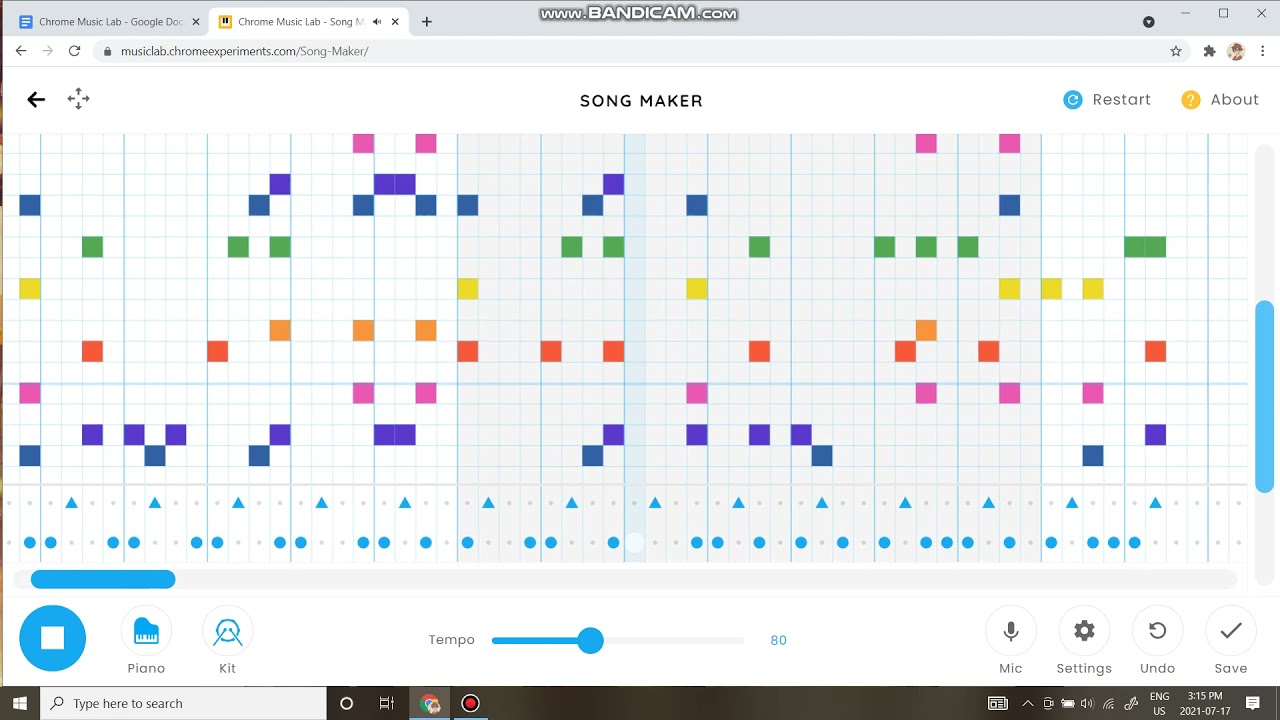
Task: Toggle the last triangle beat on the right
Action: [x=1155, y=502]
